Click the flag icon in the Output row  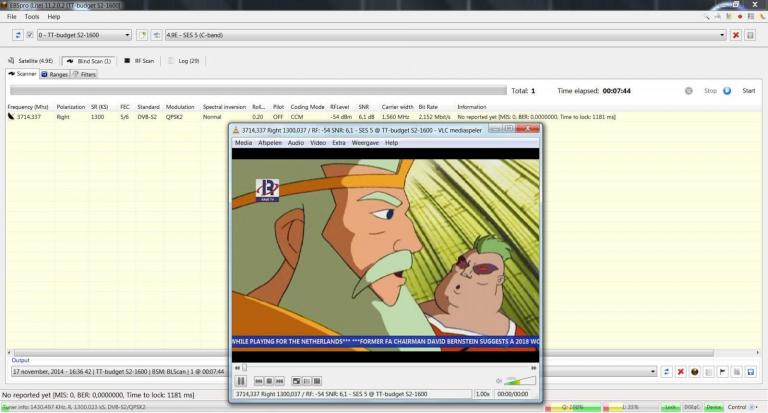[x=722, y=372]
